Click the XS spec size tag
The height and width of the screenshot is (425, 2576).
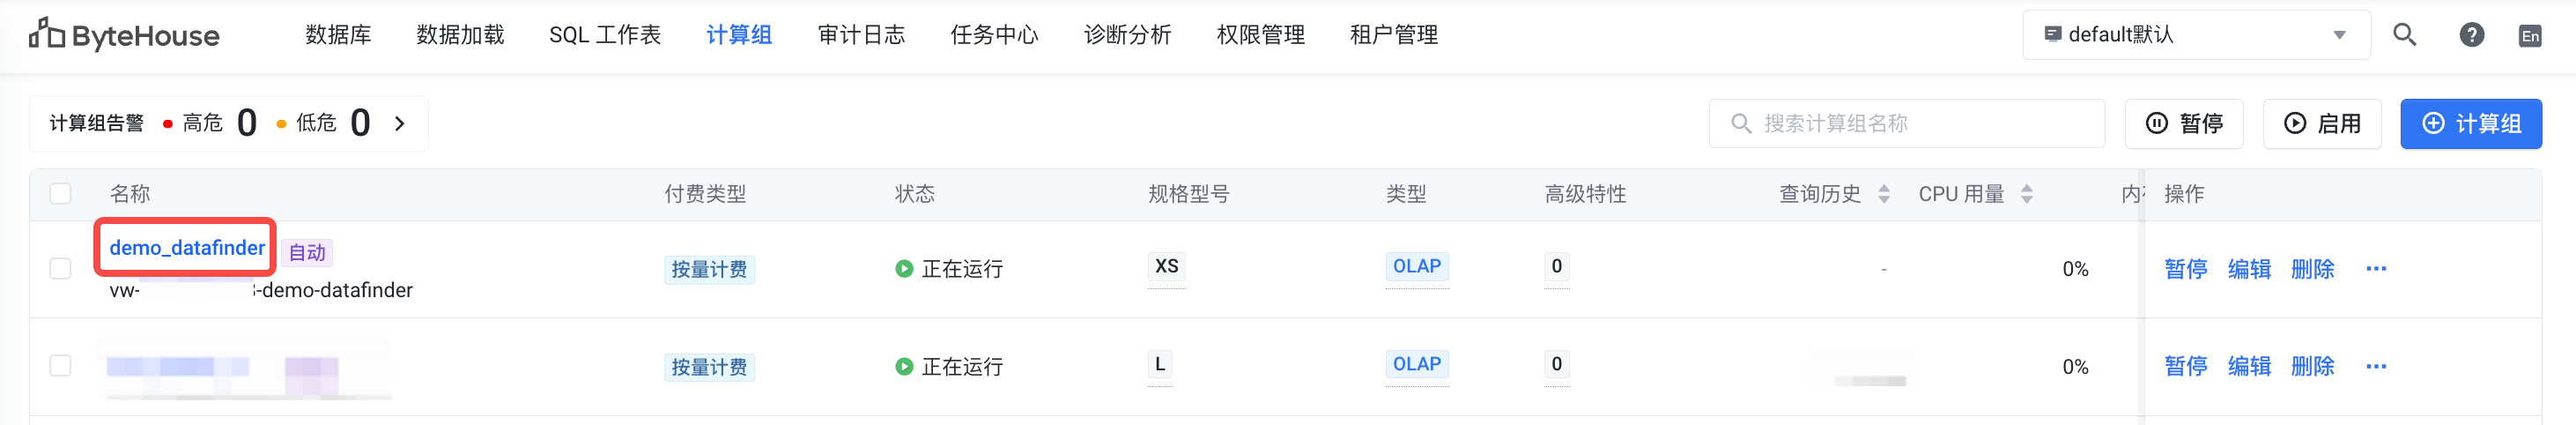(x=1166, y=267)
